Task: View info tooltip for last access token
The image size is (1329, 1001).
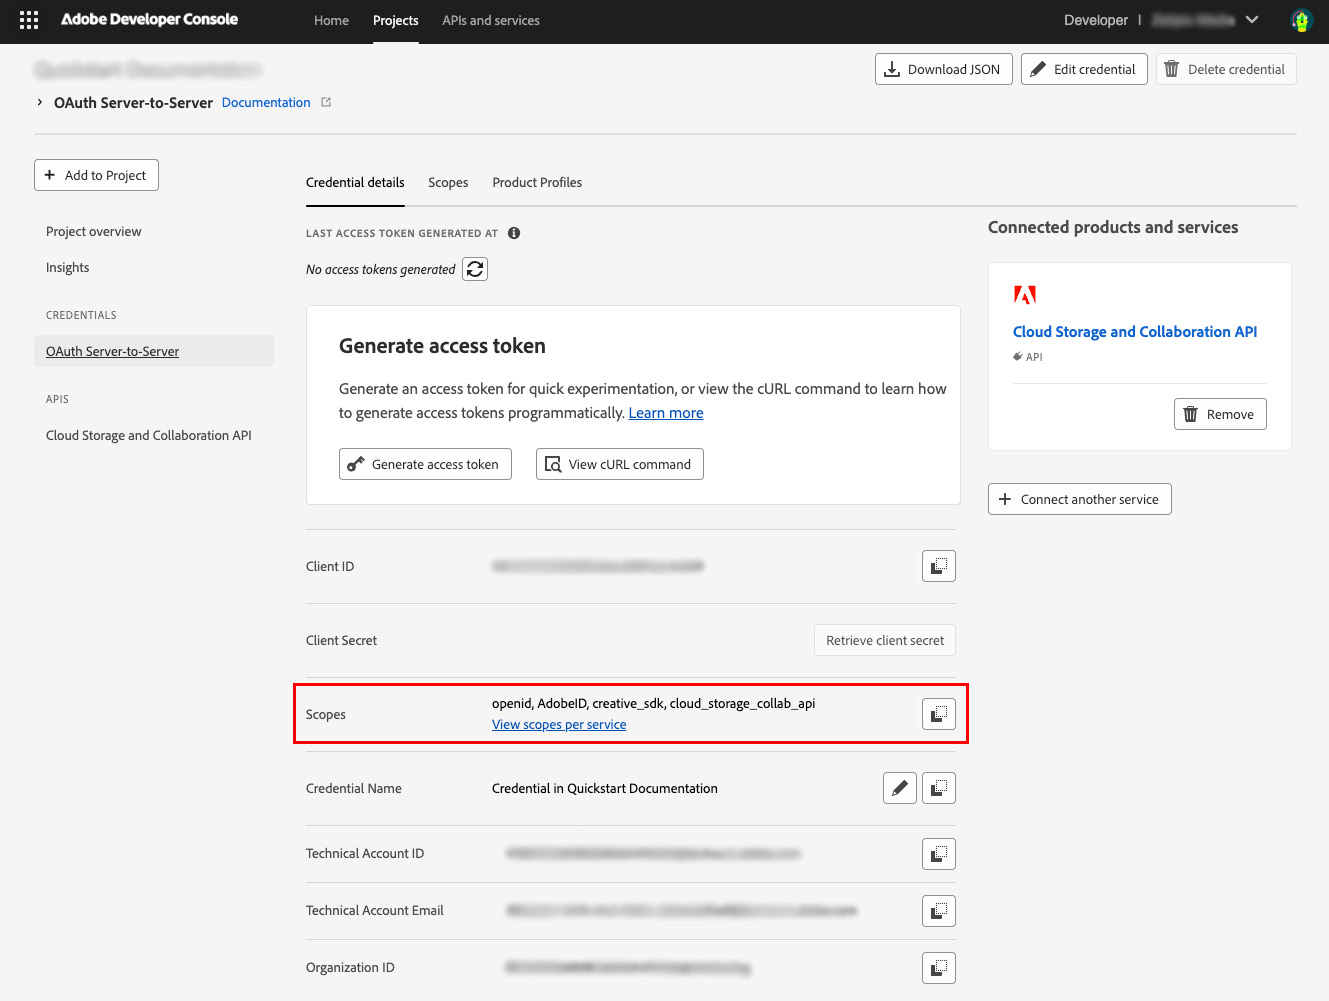Action: click(514, 233)
